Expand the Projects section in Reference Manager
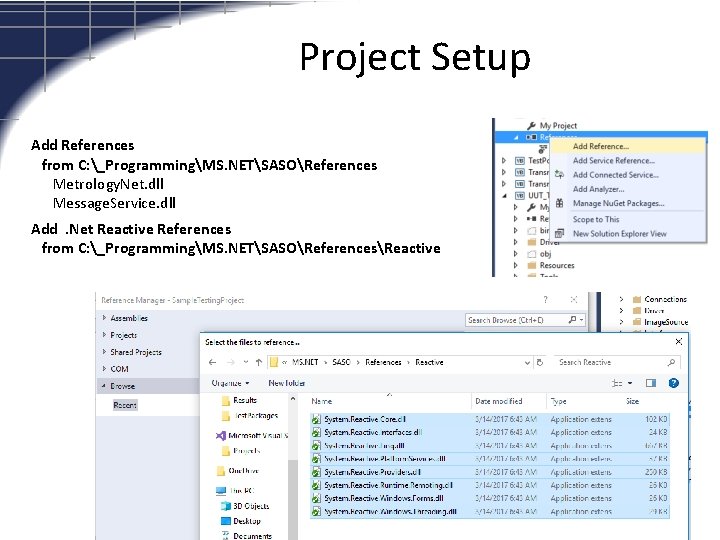The height and width of the screenshot is (540, 720). point(105,335)
